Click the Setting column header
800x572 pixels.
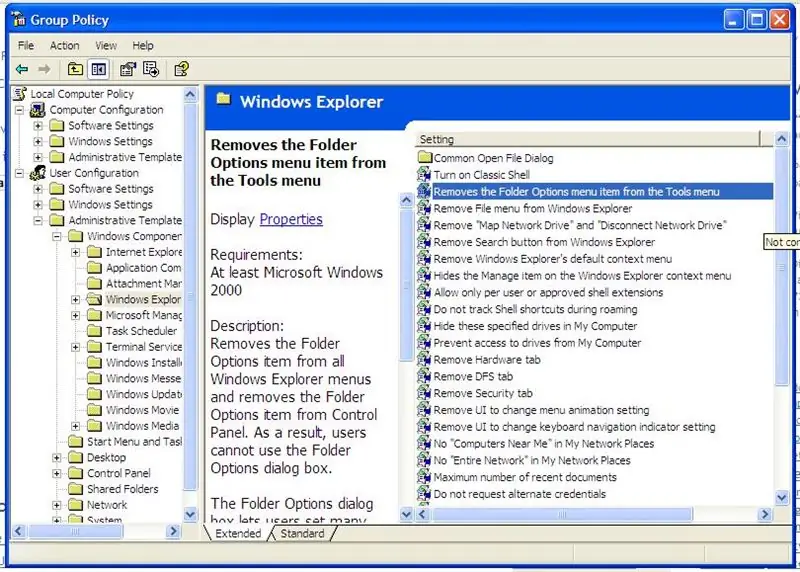[588, 139]
